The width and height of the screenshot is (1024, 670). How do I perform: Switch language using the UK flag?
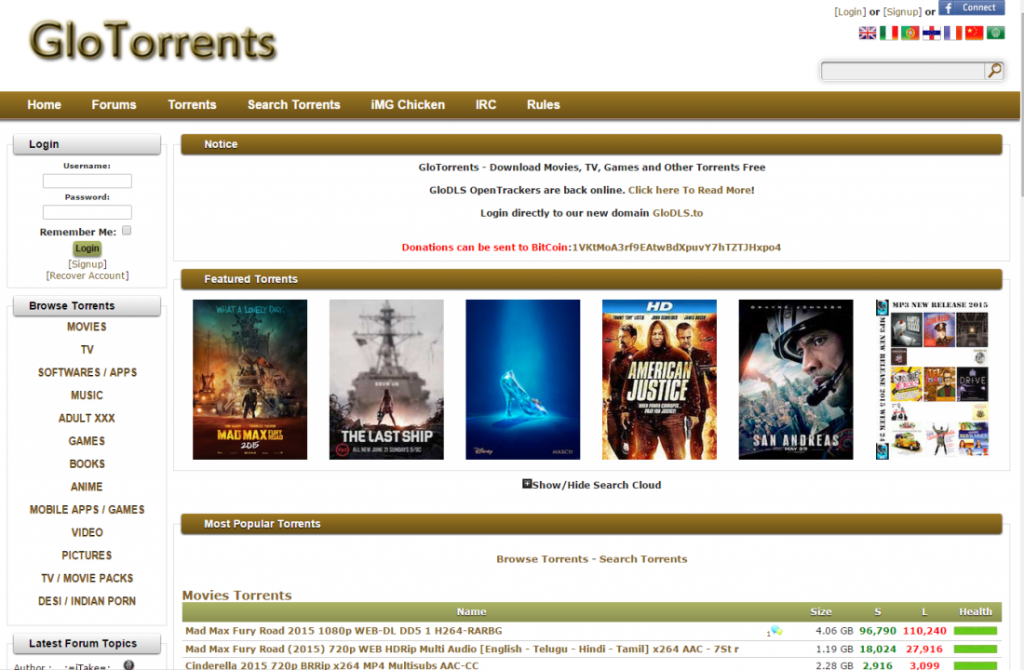(867, 33)
